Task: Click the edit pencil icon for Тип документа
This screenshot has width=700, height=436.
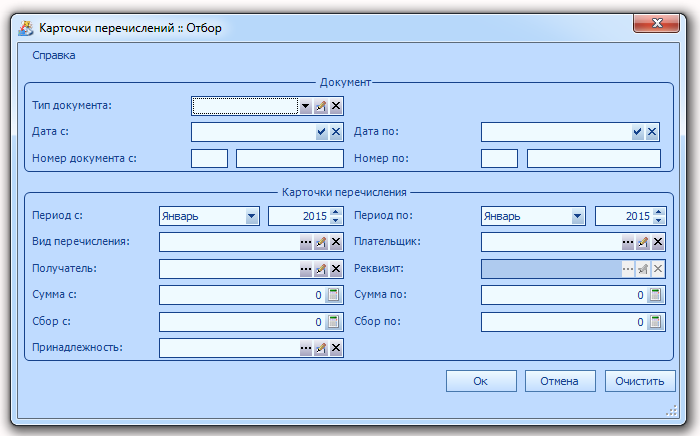Action: pyautogui.click(x=321, y=106)
